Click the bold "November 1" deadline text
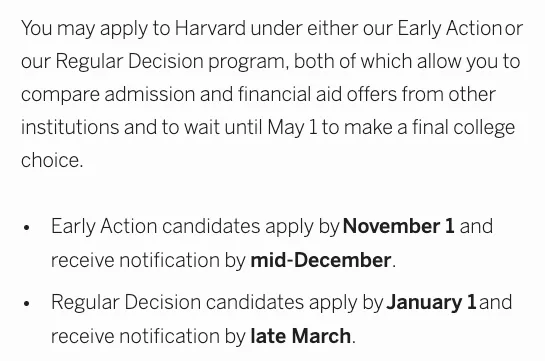545x361 pixels. [398, 226]
